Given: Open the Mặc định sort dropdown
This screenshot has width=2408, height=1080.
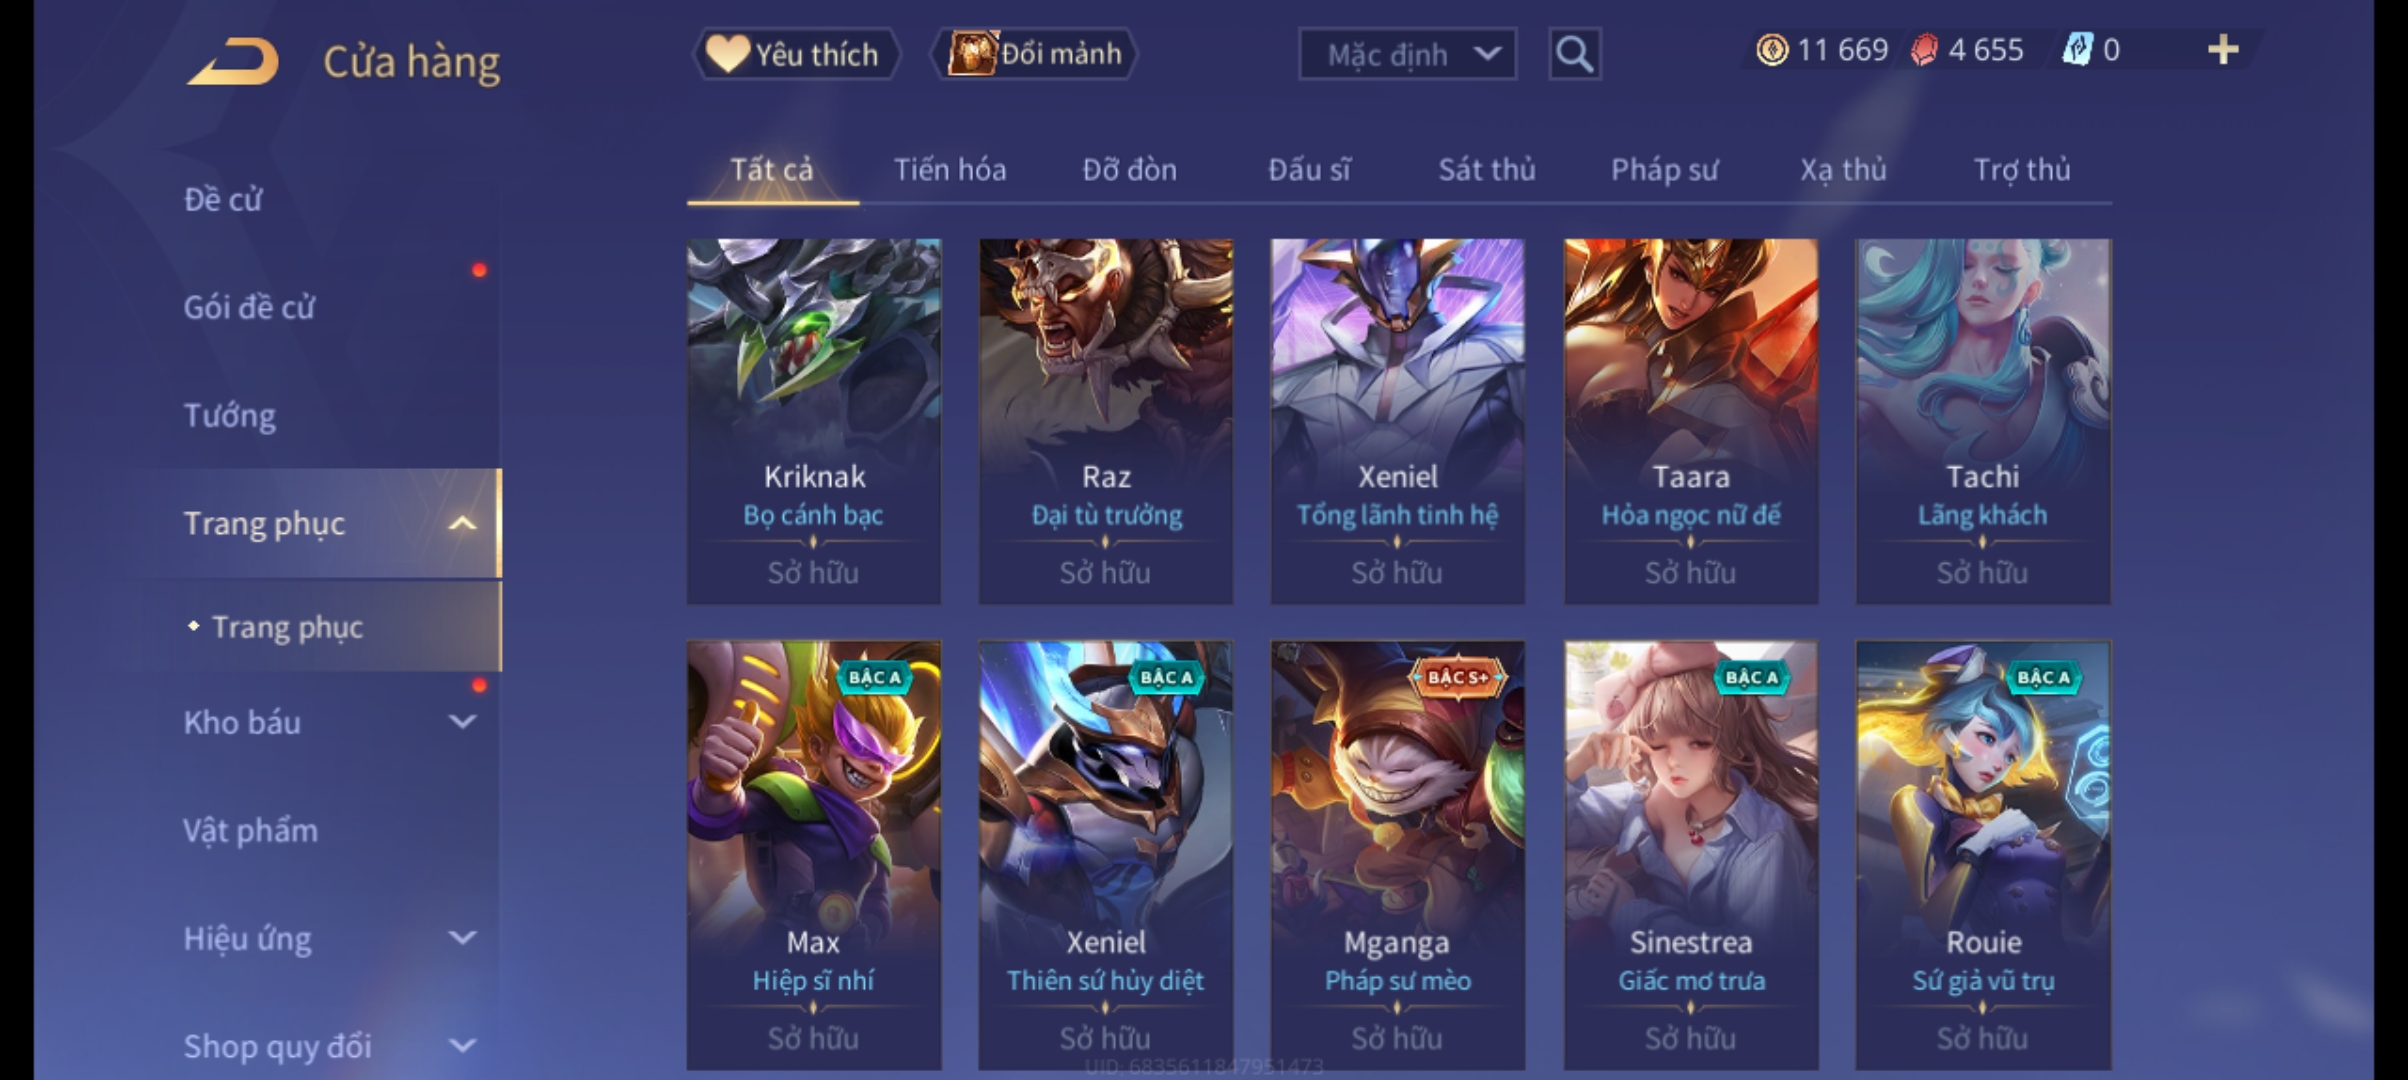Looking at the screenshot, I should 1407,54.
